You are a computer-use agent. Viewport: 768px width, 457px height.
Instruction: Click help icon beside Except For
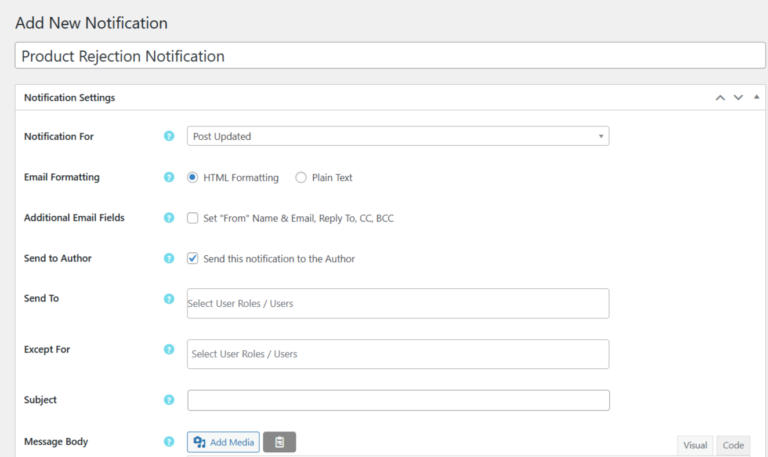169,349
